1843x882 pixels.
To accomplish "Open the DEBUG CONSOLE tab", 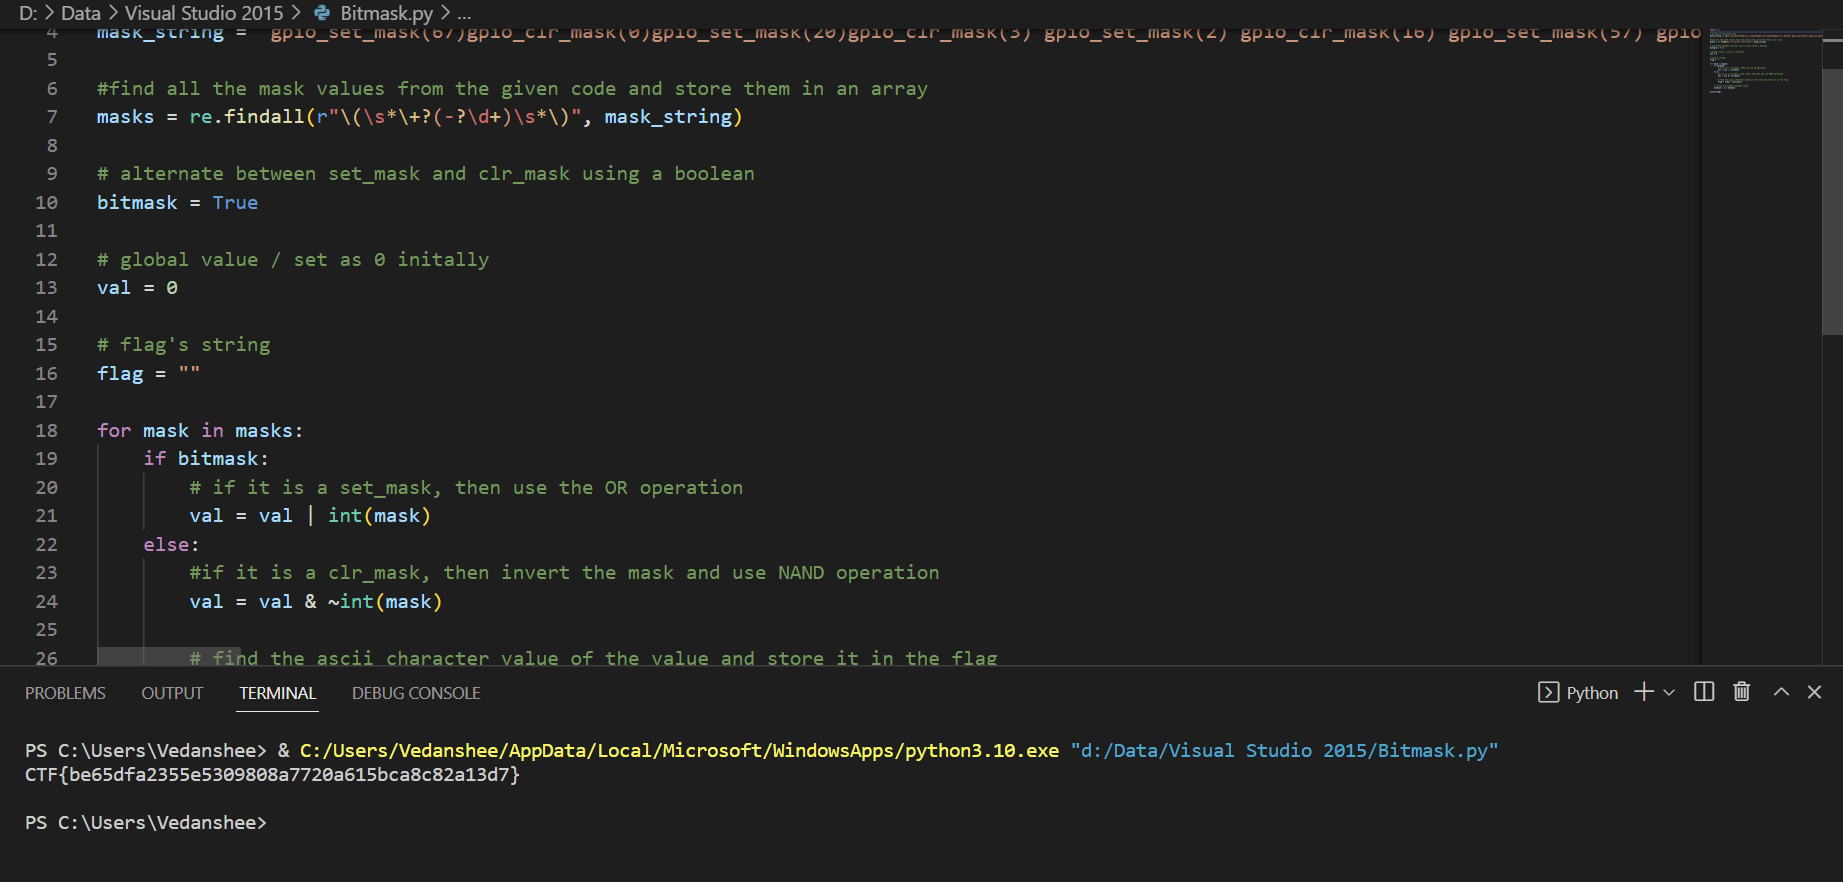I will 416,693.
